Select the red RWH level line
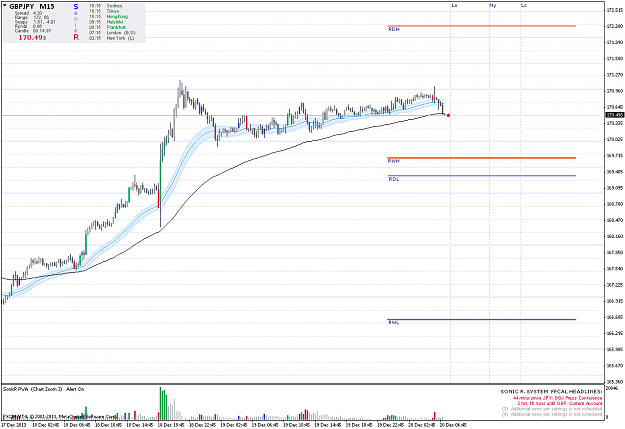 pos(482,158)
